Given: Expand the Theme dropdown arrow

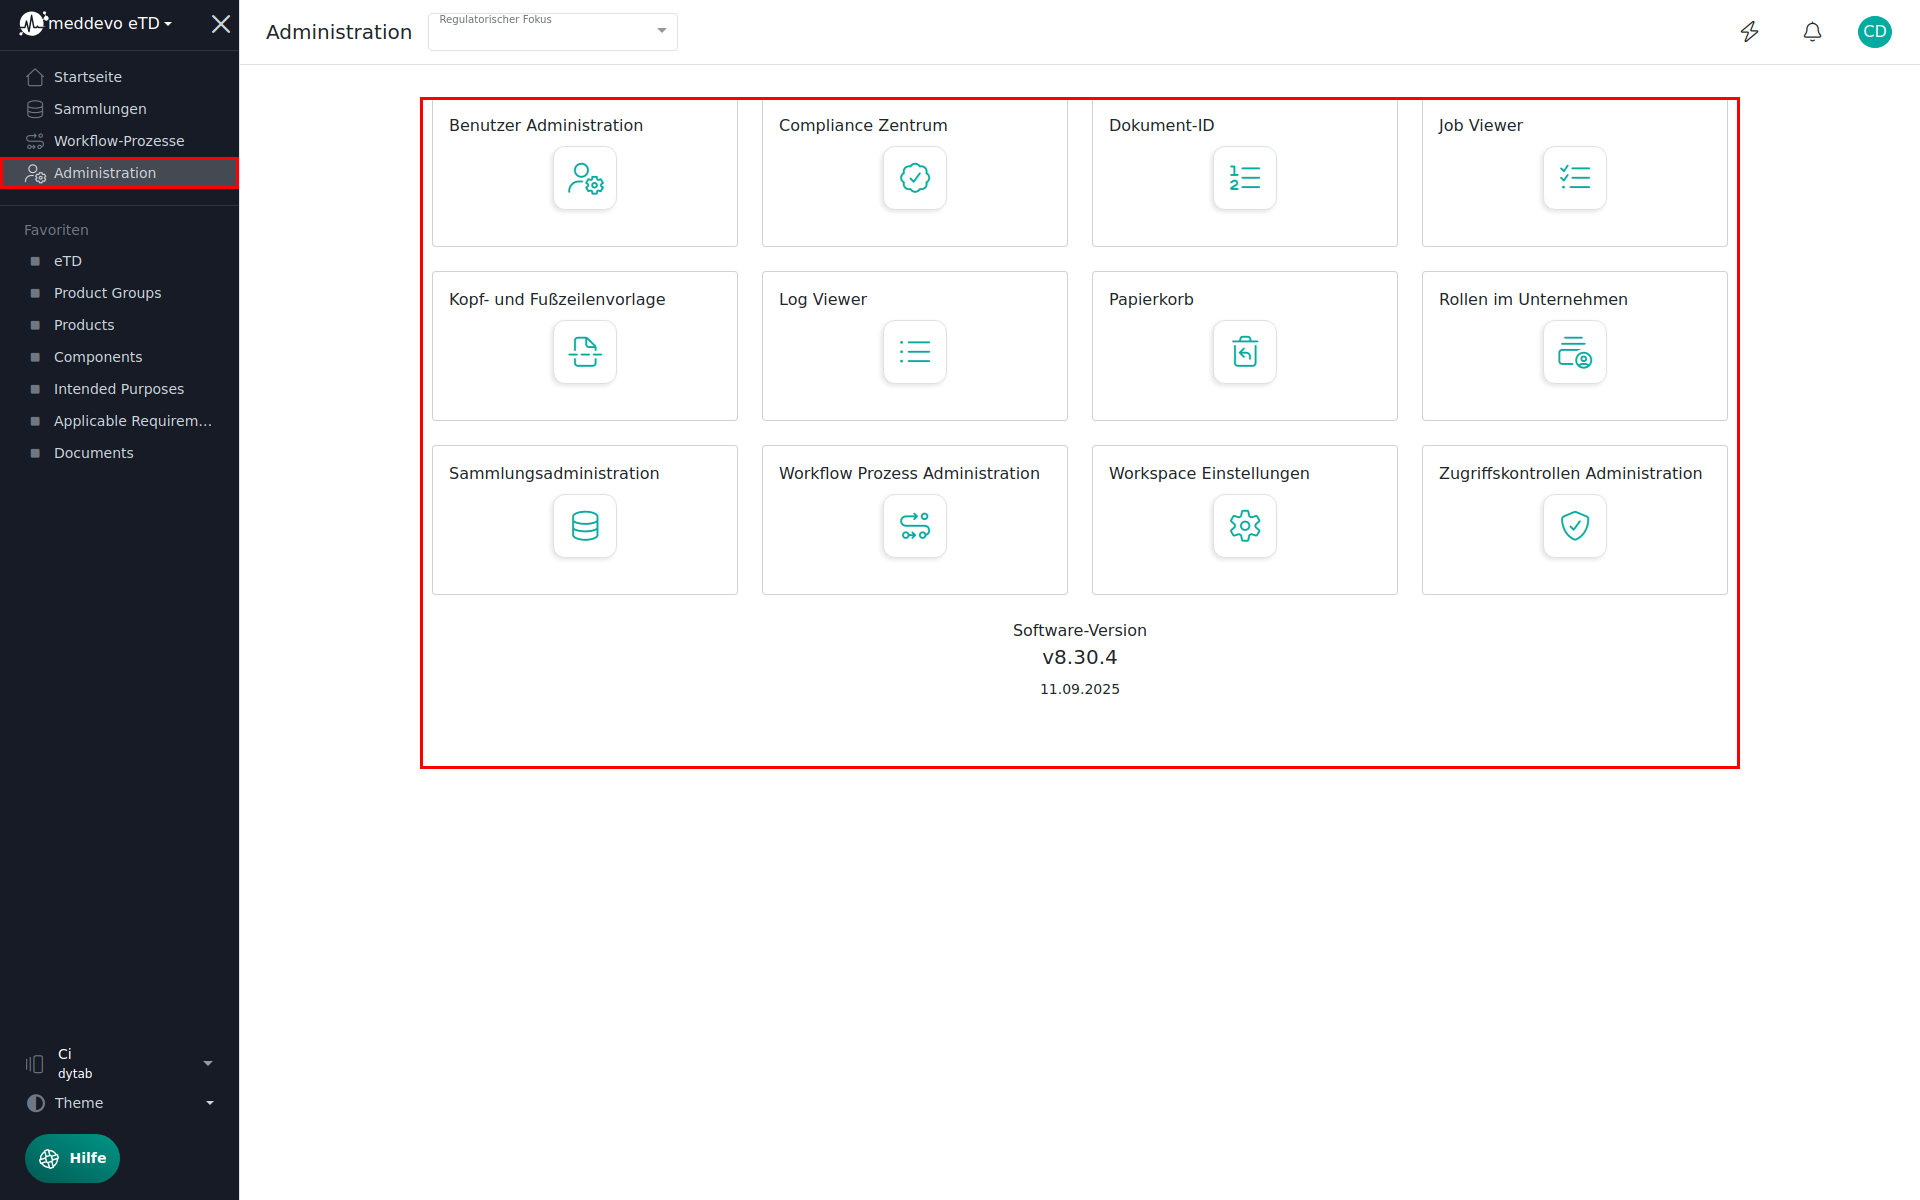Looking at the screenshot, I should point(210,1103).
